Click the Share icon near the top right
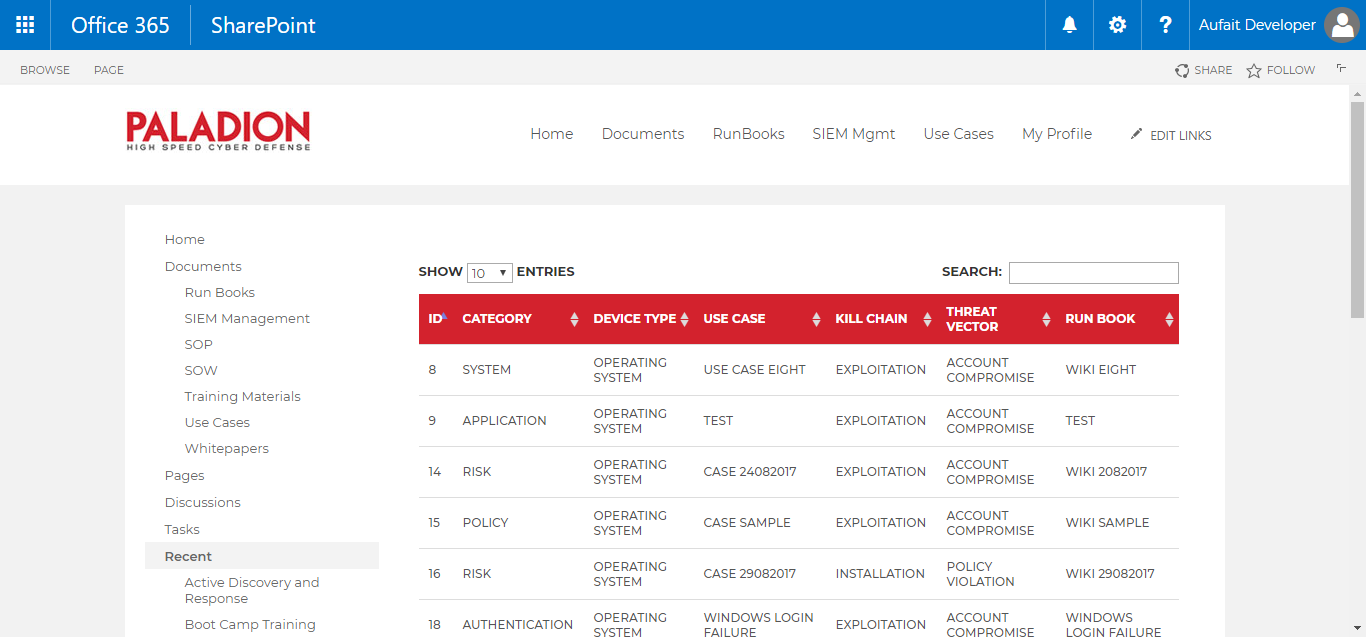Image resolution: width=1366 pixels, height=637 pixels. click(1182, 69)
